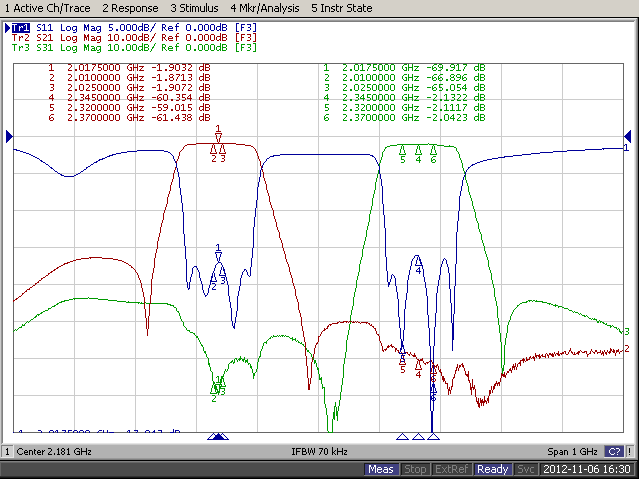Open the Mkr/Analysis menu
The width and height of the screenshot is (639, 479).
265,8
